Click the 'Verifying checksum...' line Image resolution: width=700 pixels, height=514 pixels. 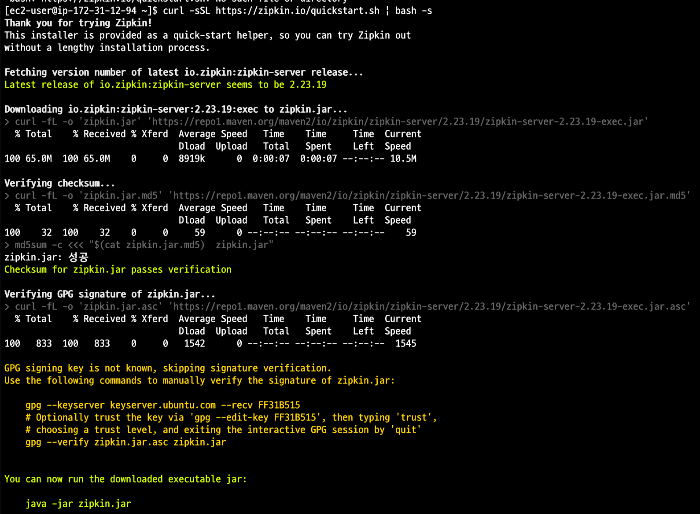(59, 183)
